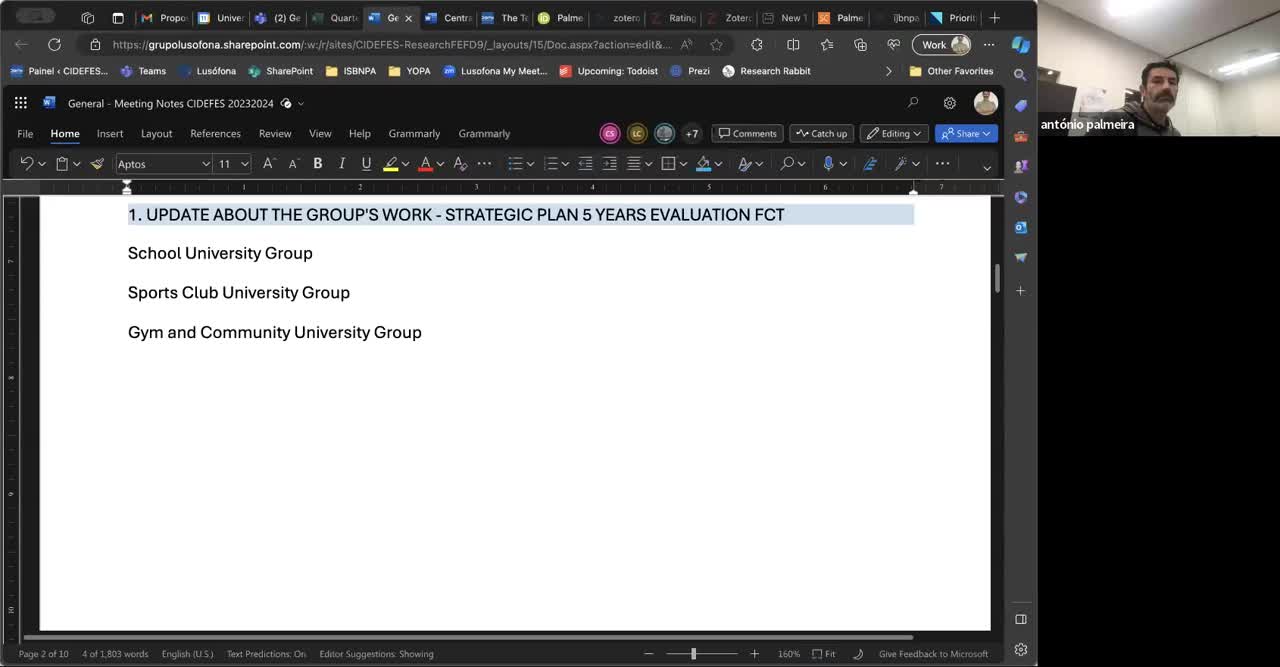
Task: Open the File menu
Action: click(25, 133)
